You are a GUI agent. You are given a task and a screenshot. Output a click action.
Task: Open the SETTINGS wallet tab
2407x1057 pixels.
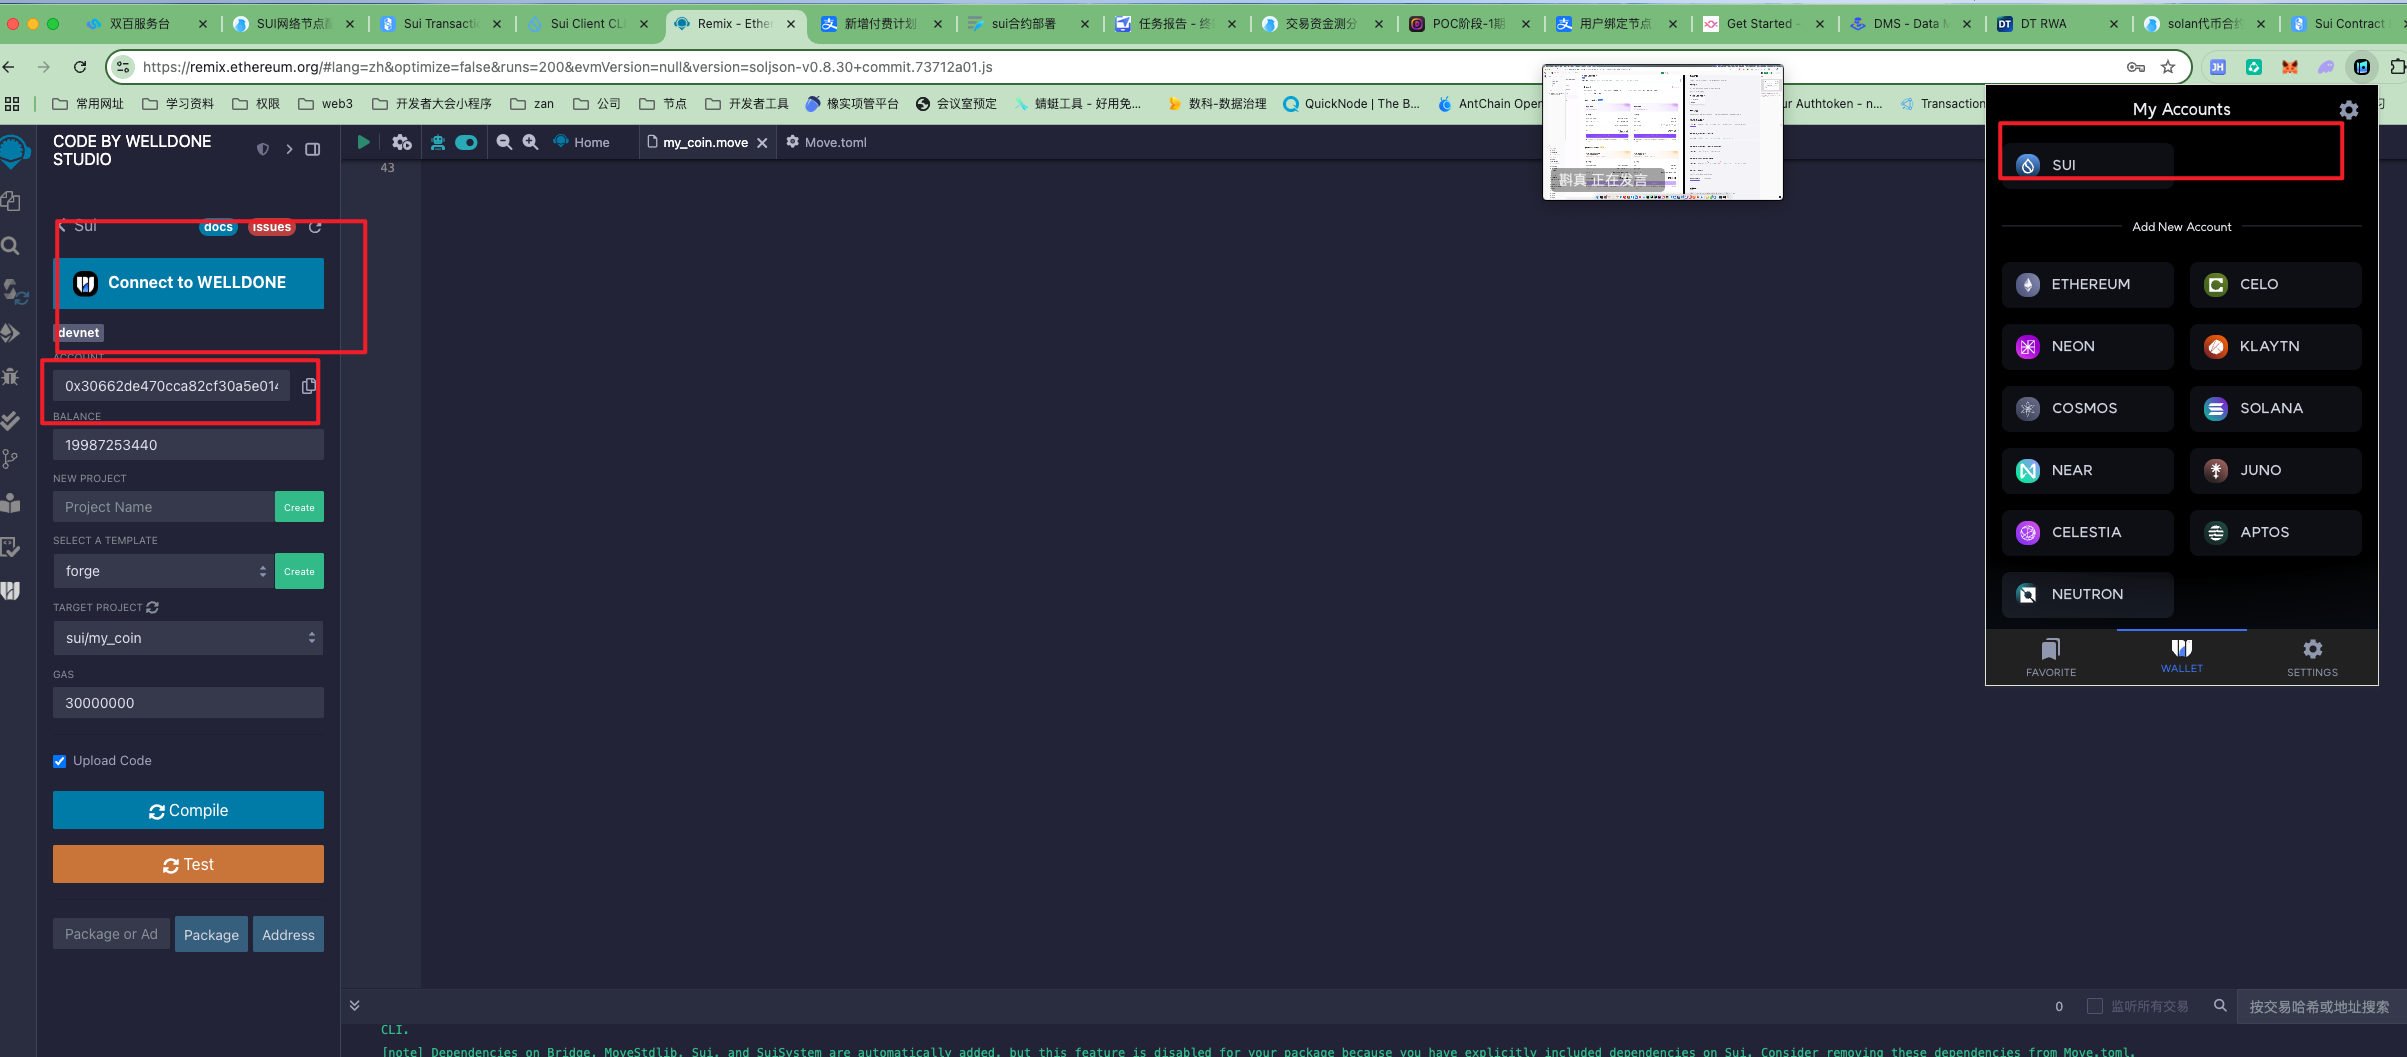2312,658
